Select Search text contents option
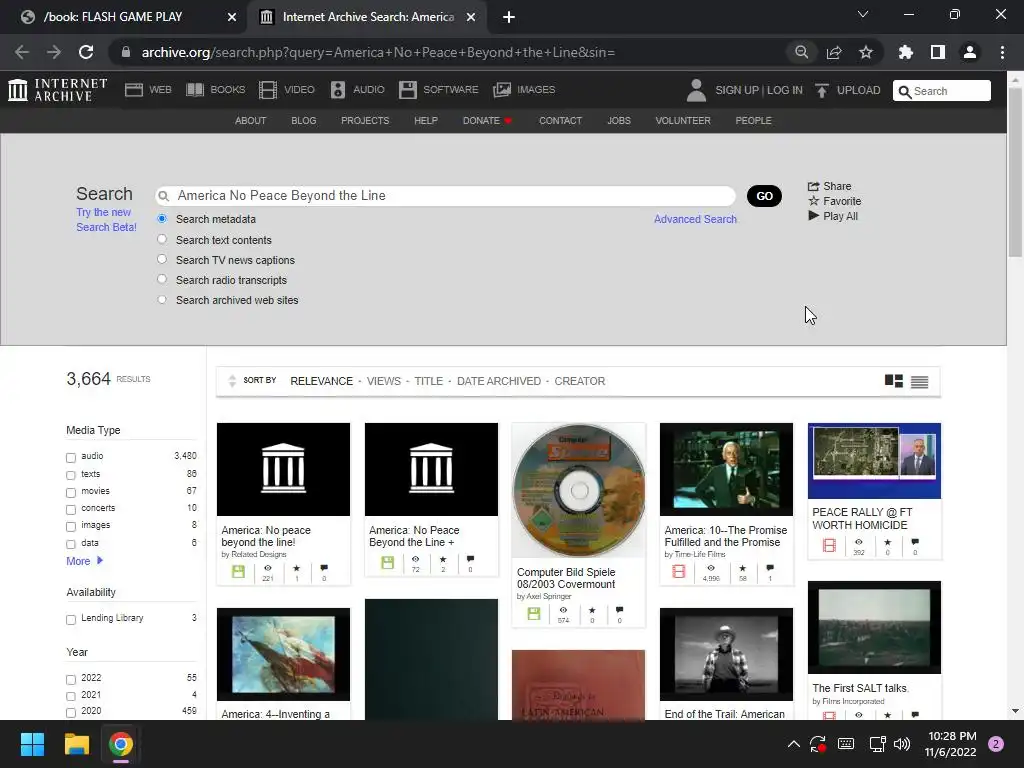The width and height of the screenshot is (1024, 768). tap(162, 239)
